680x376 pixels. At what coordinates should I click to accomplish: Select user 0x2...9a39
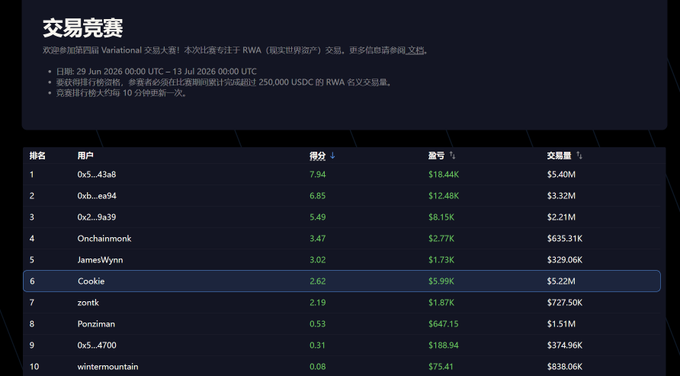pyautogui.click(x=97, y=217)
